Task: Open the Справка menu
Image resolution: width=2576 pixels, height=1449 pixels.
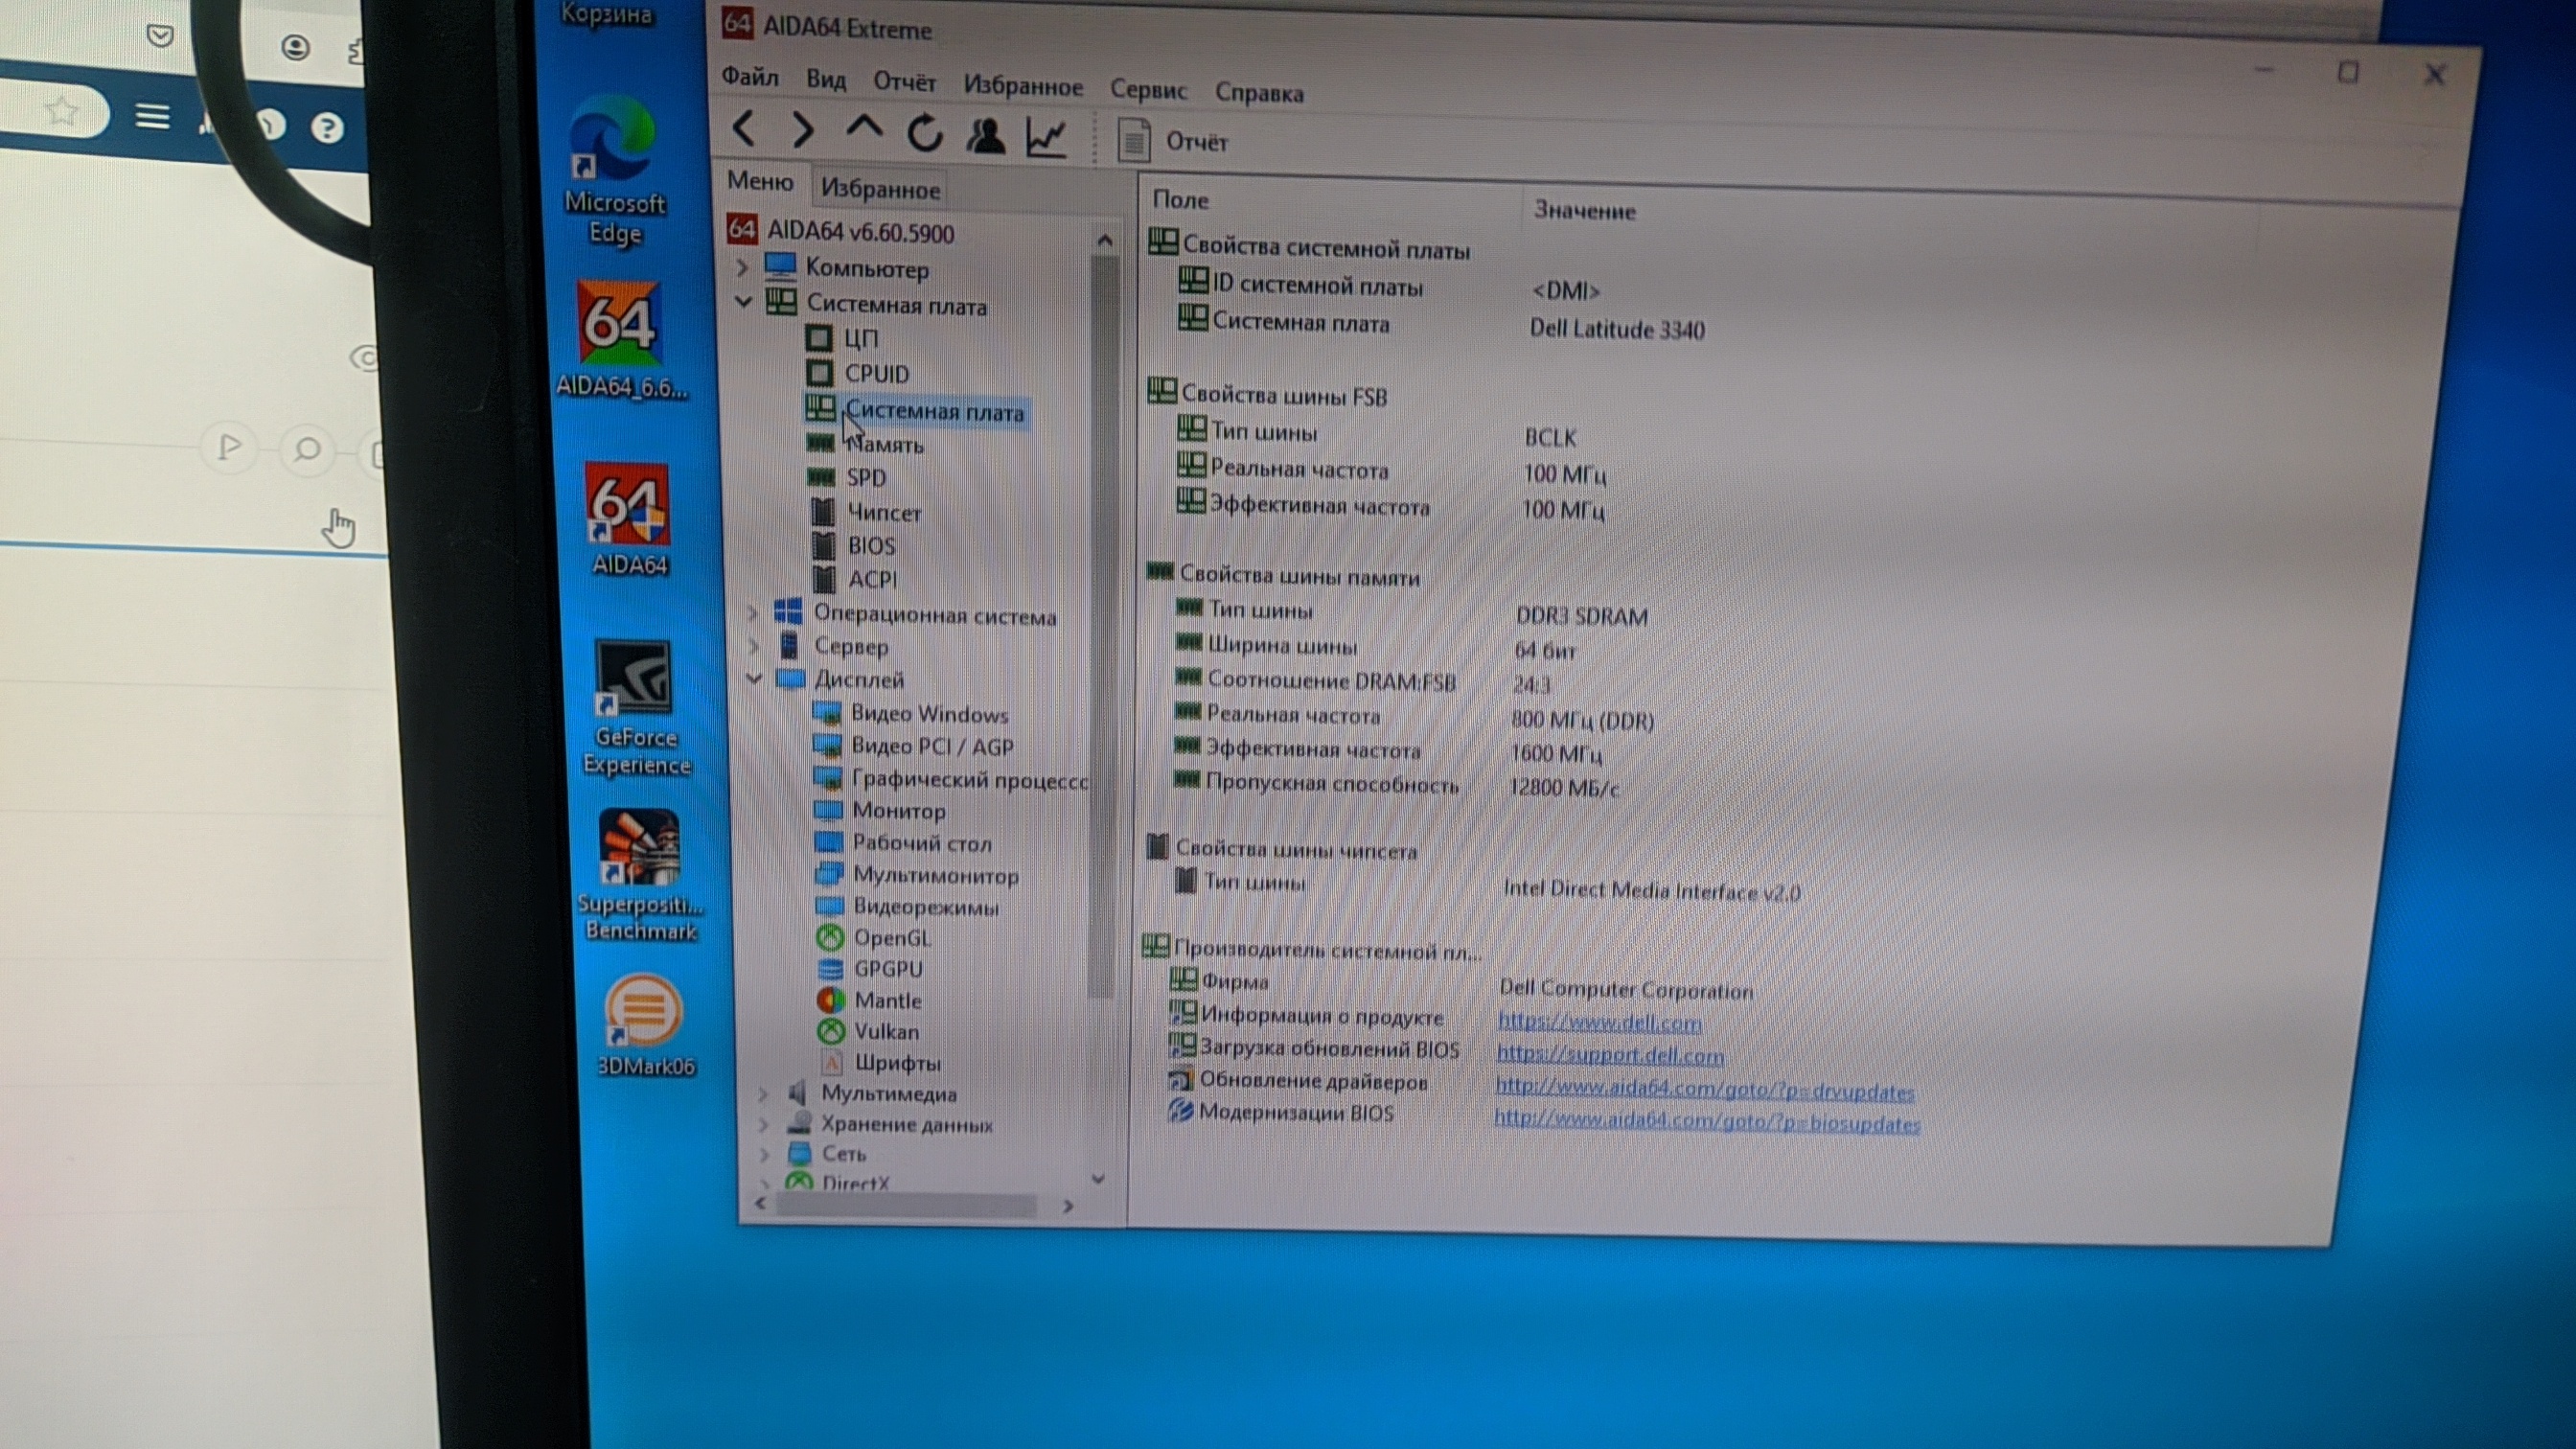Action: 1259,93
